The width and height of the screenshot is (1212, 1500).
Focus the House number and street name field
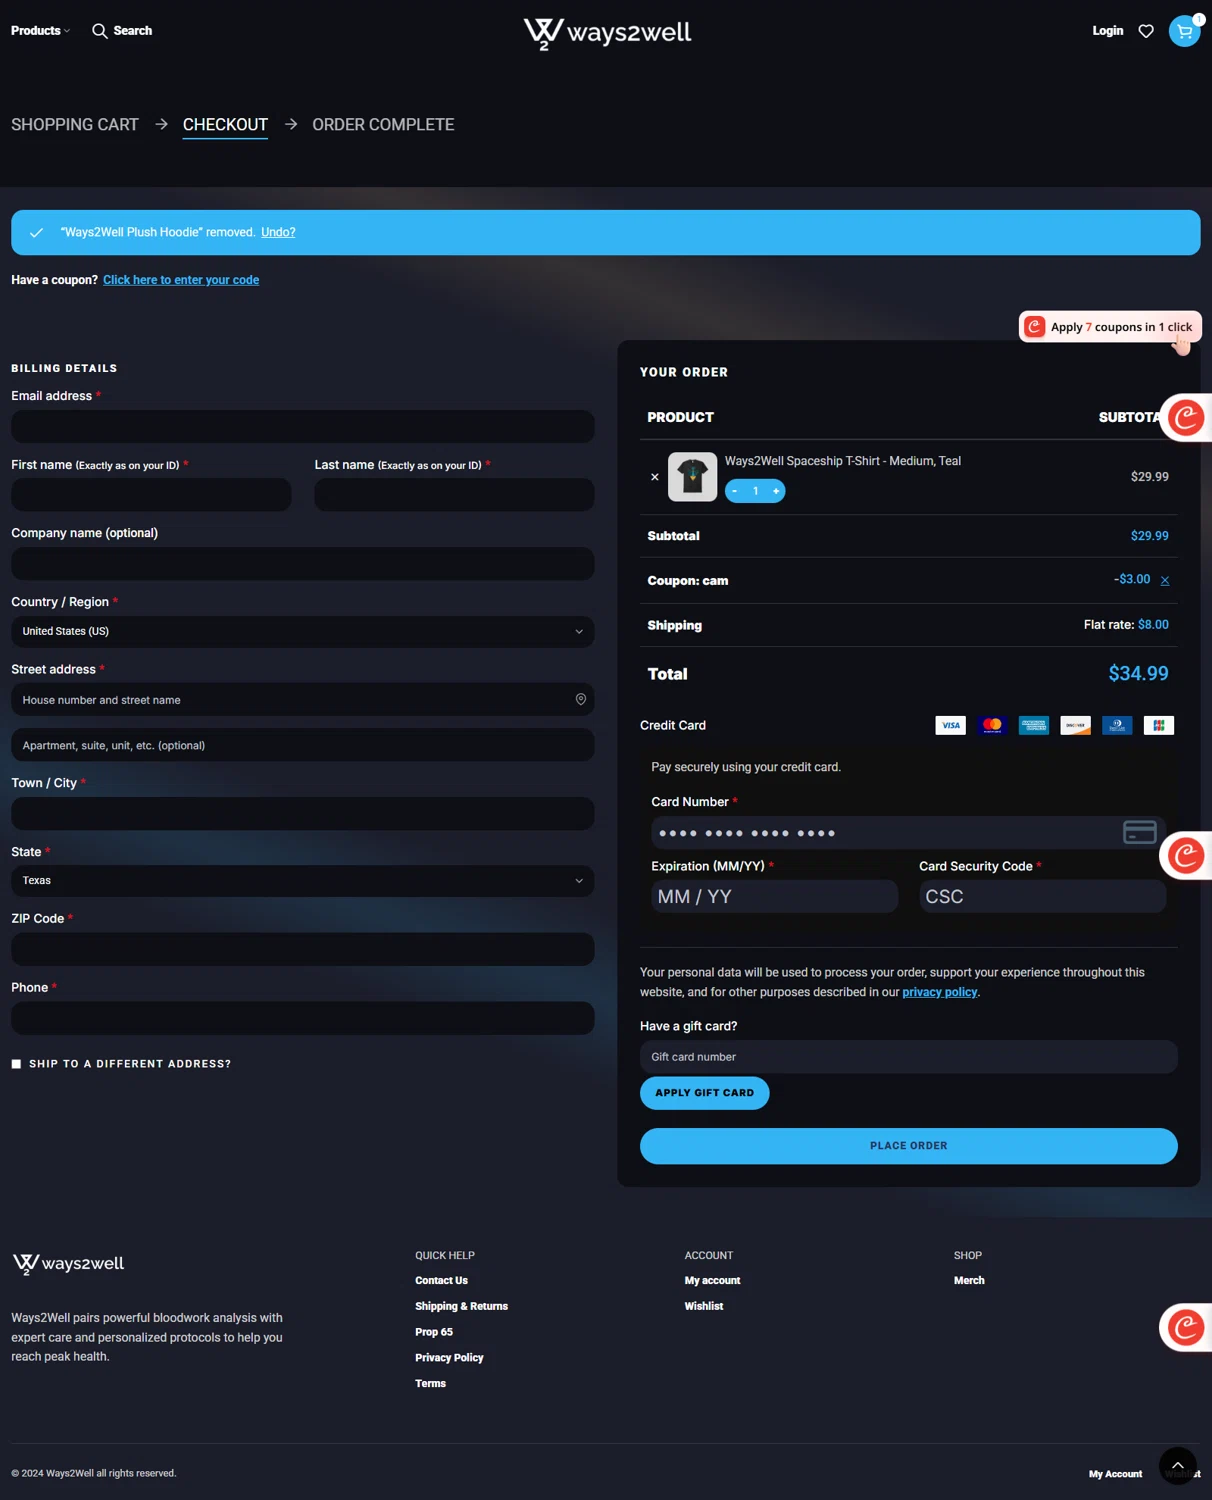(x=303, y=700)
